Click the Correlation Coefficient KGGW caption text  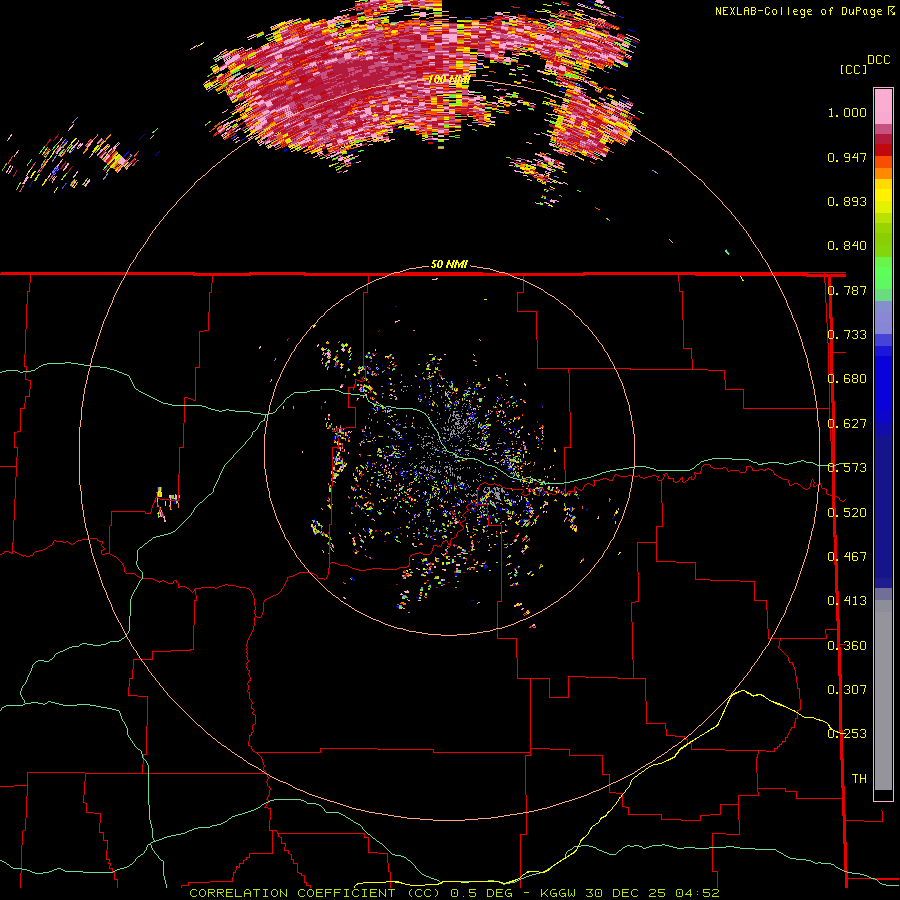454,893
